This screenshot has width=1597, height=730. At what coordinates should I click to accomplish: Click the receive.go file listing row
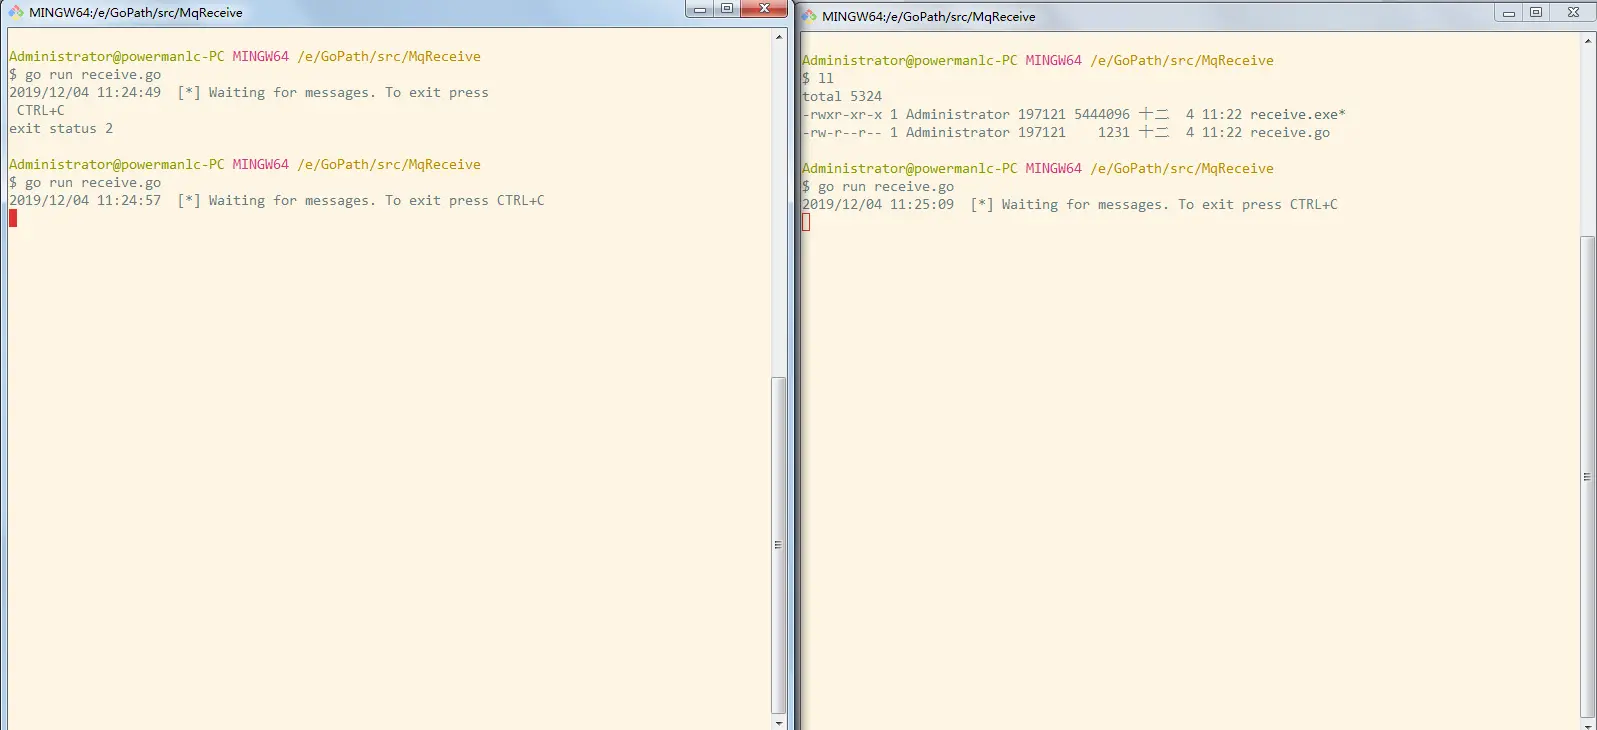tap(1066, 133)
